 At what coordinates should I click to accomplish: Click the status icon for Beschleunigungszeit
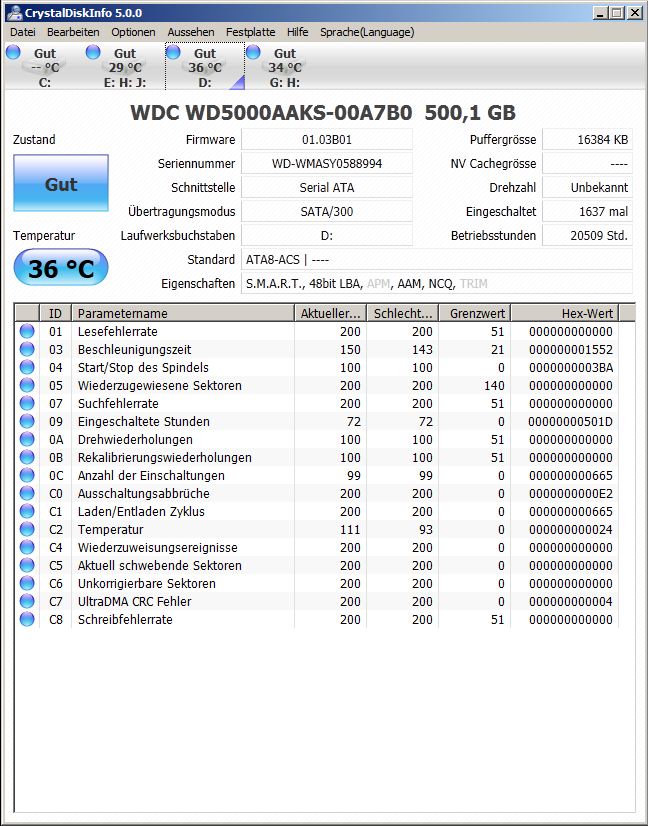pyautogui.click(x=27, y=349)
